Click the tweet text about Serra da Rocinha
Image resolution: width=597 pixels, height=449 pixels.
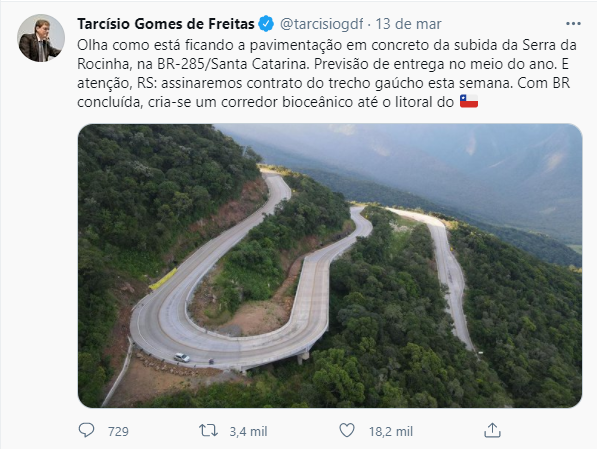327,73
